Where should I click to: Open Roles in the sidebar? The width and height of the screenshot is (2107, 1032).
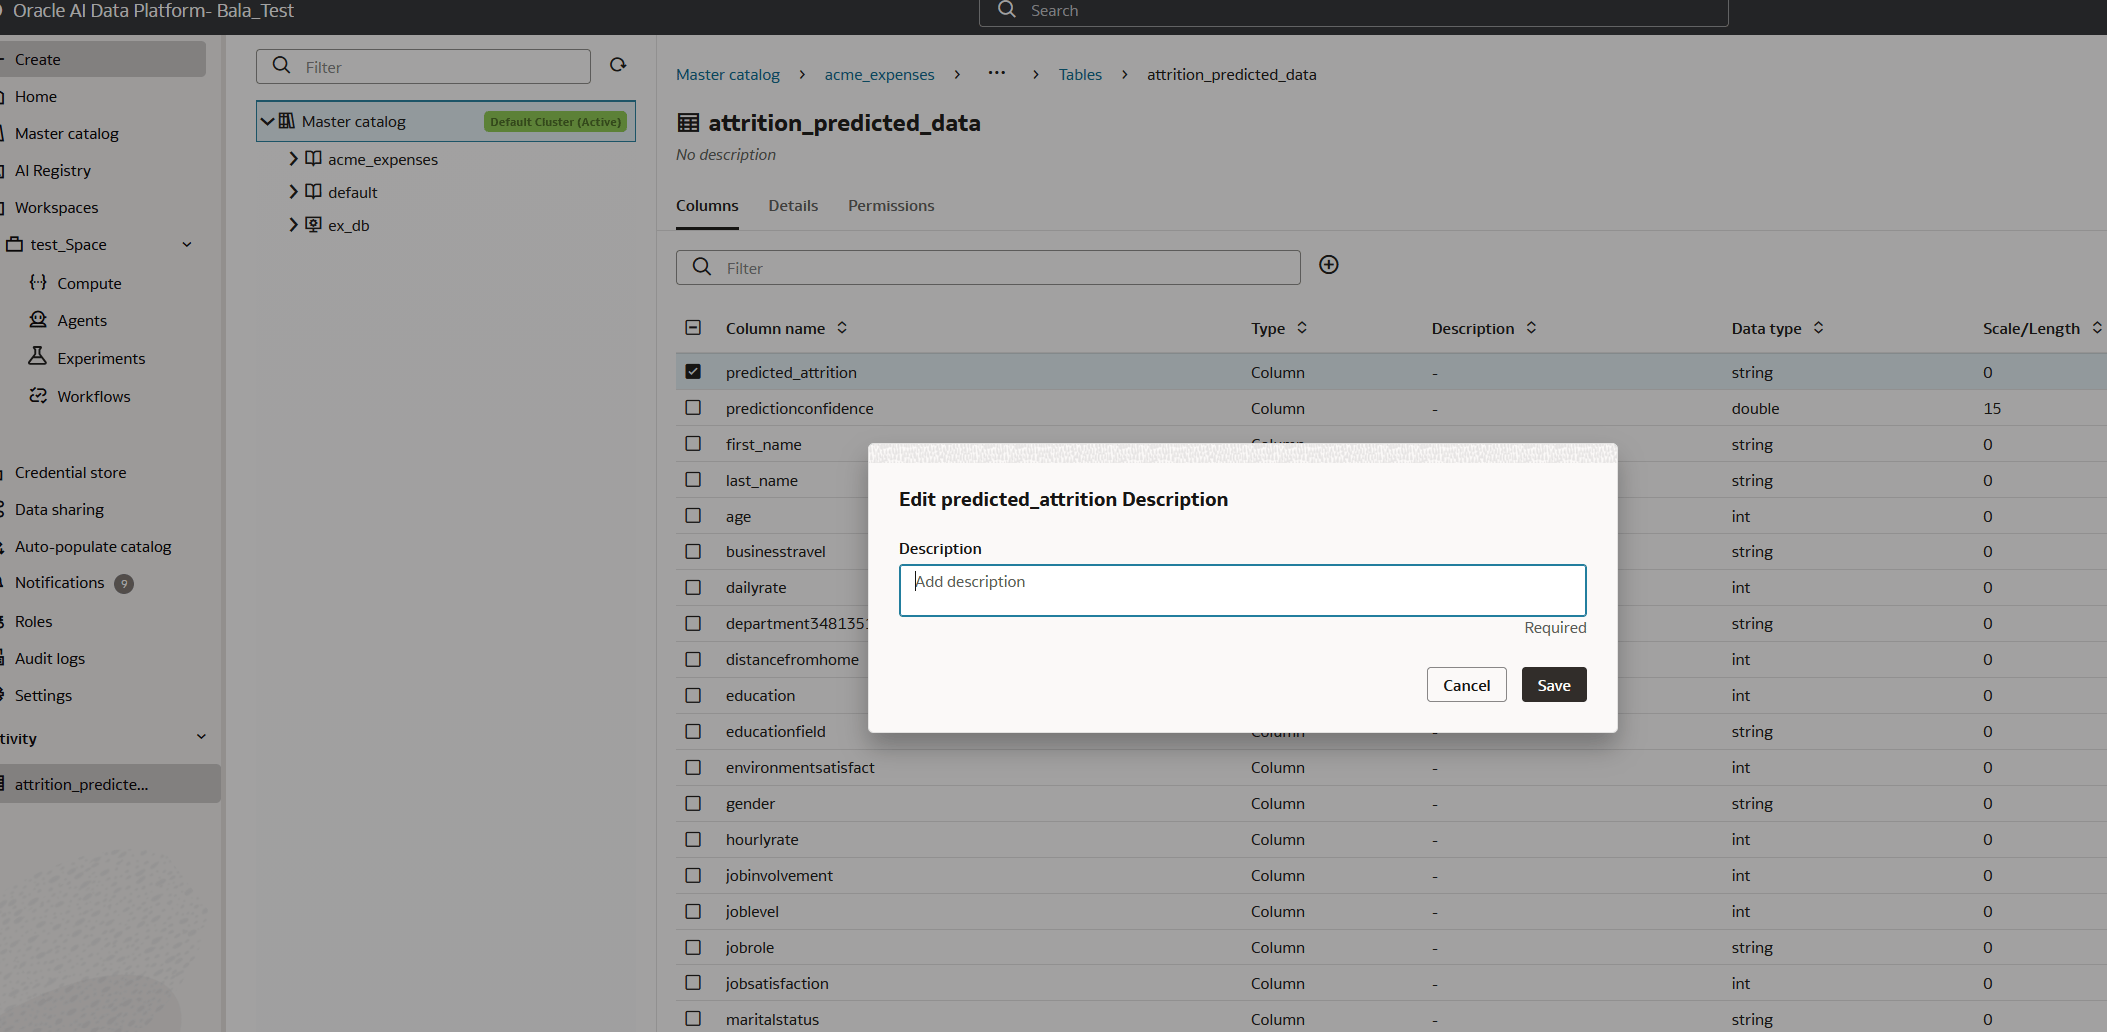point(33,622)
